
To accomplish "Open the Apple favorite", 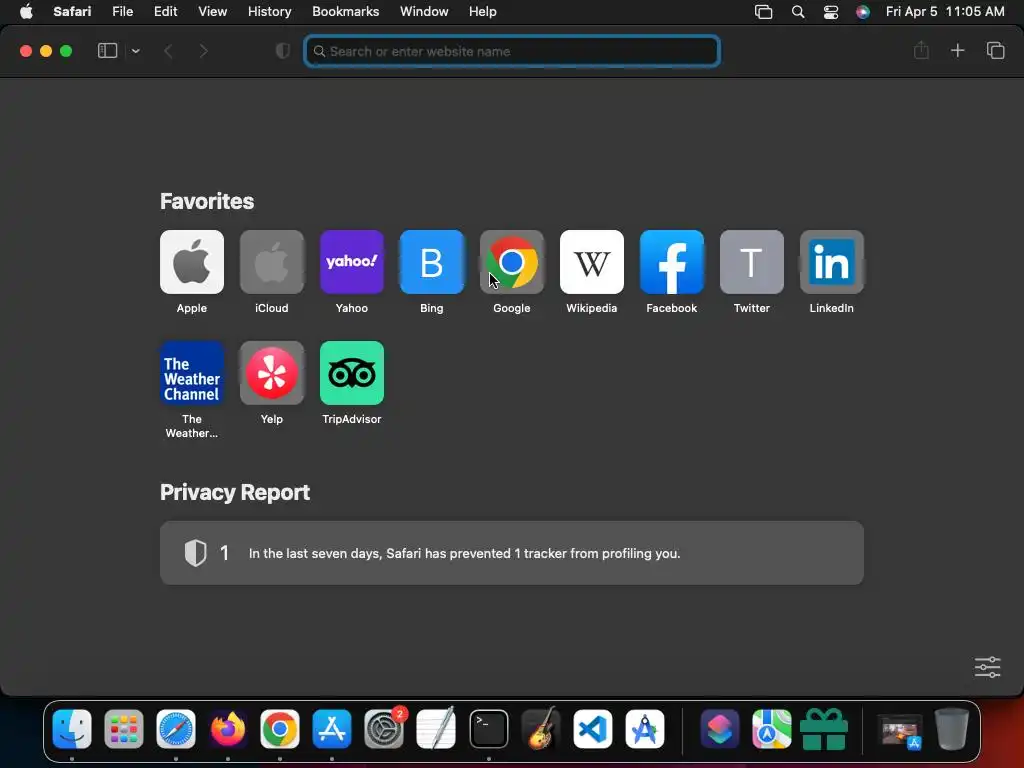I will (x=191, y=262).
